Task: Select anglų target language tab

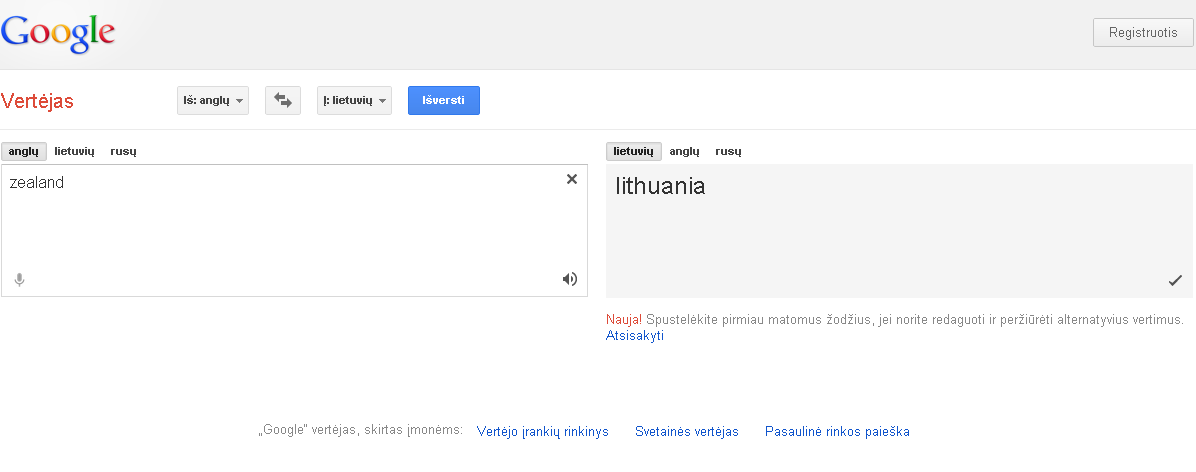Action: click(x=684, y=151)
